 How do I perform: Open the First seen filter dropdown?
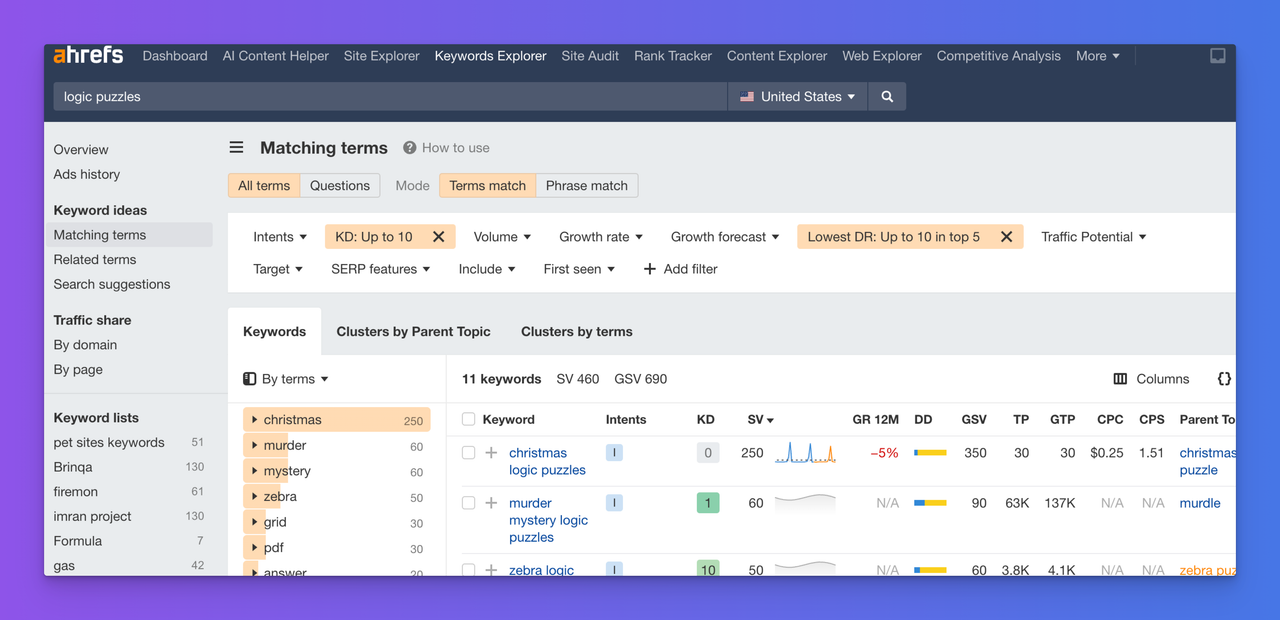tap(579, 269)
